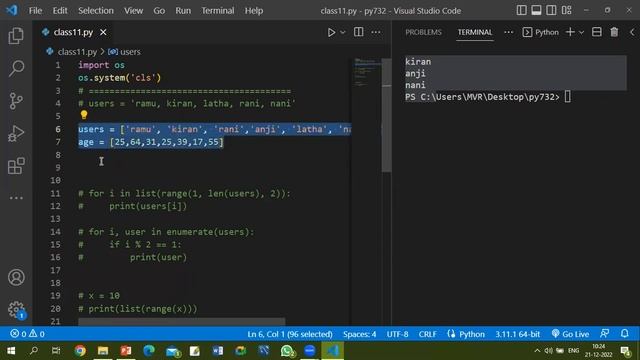The width and height of the screenshot is (640, 360).
Task: Click the editor vertical scrollbar thumb
Action: (386, 114)
